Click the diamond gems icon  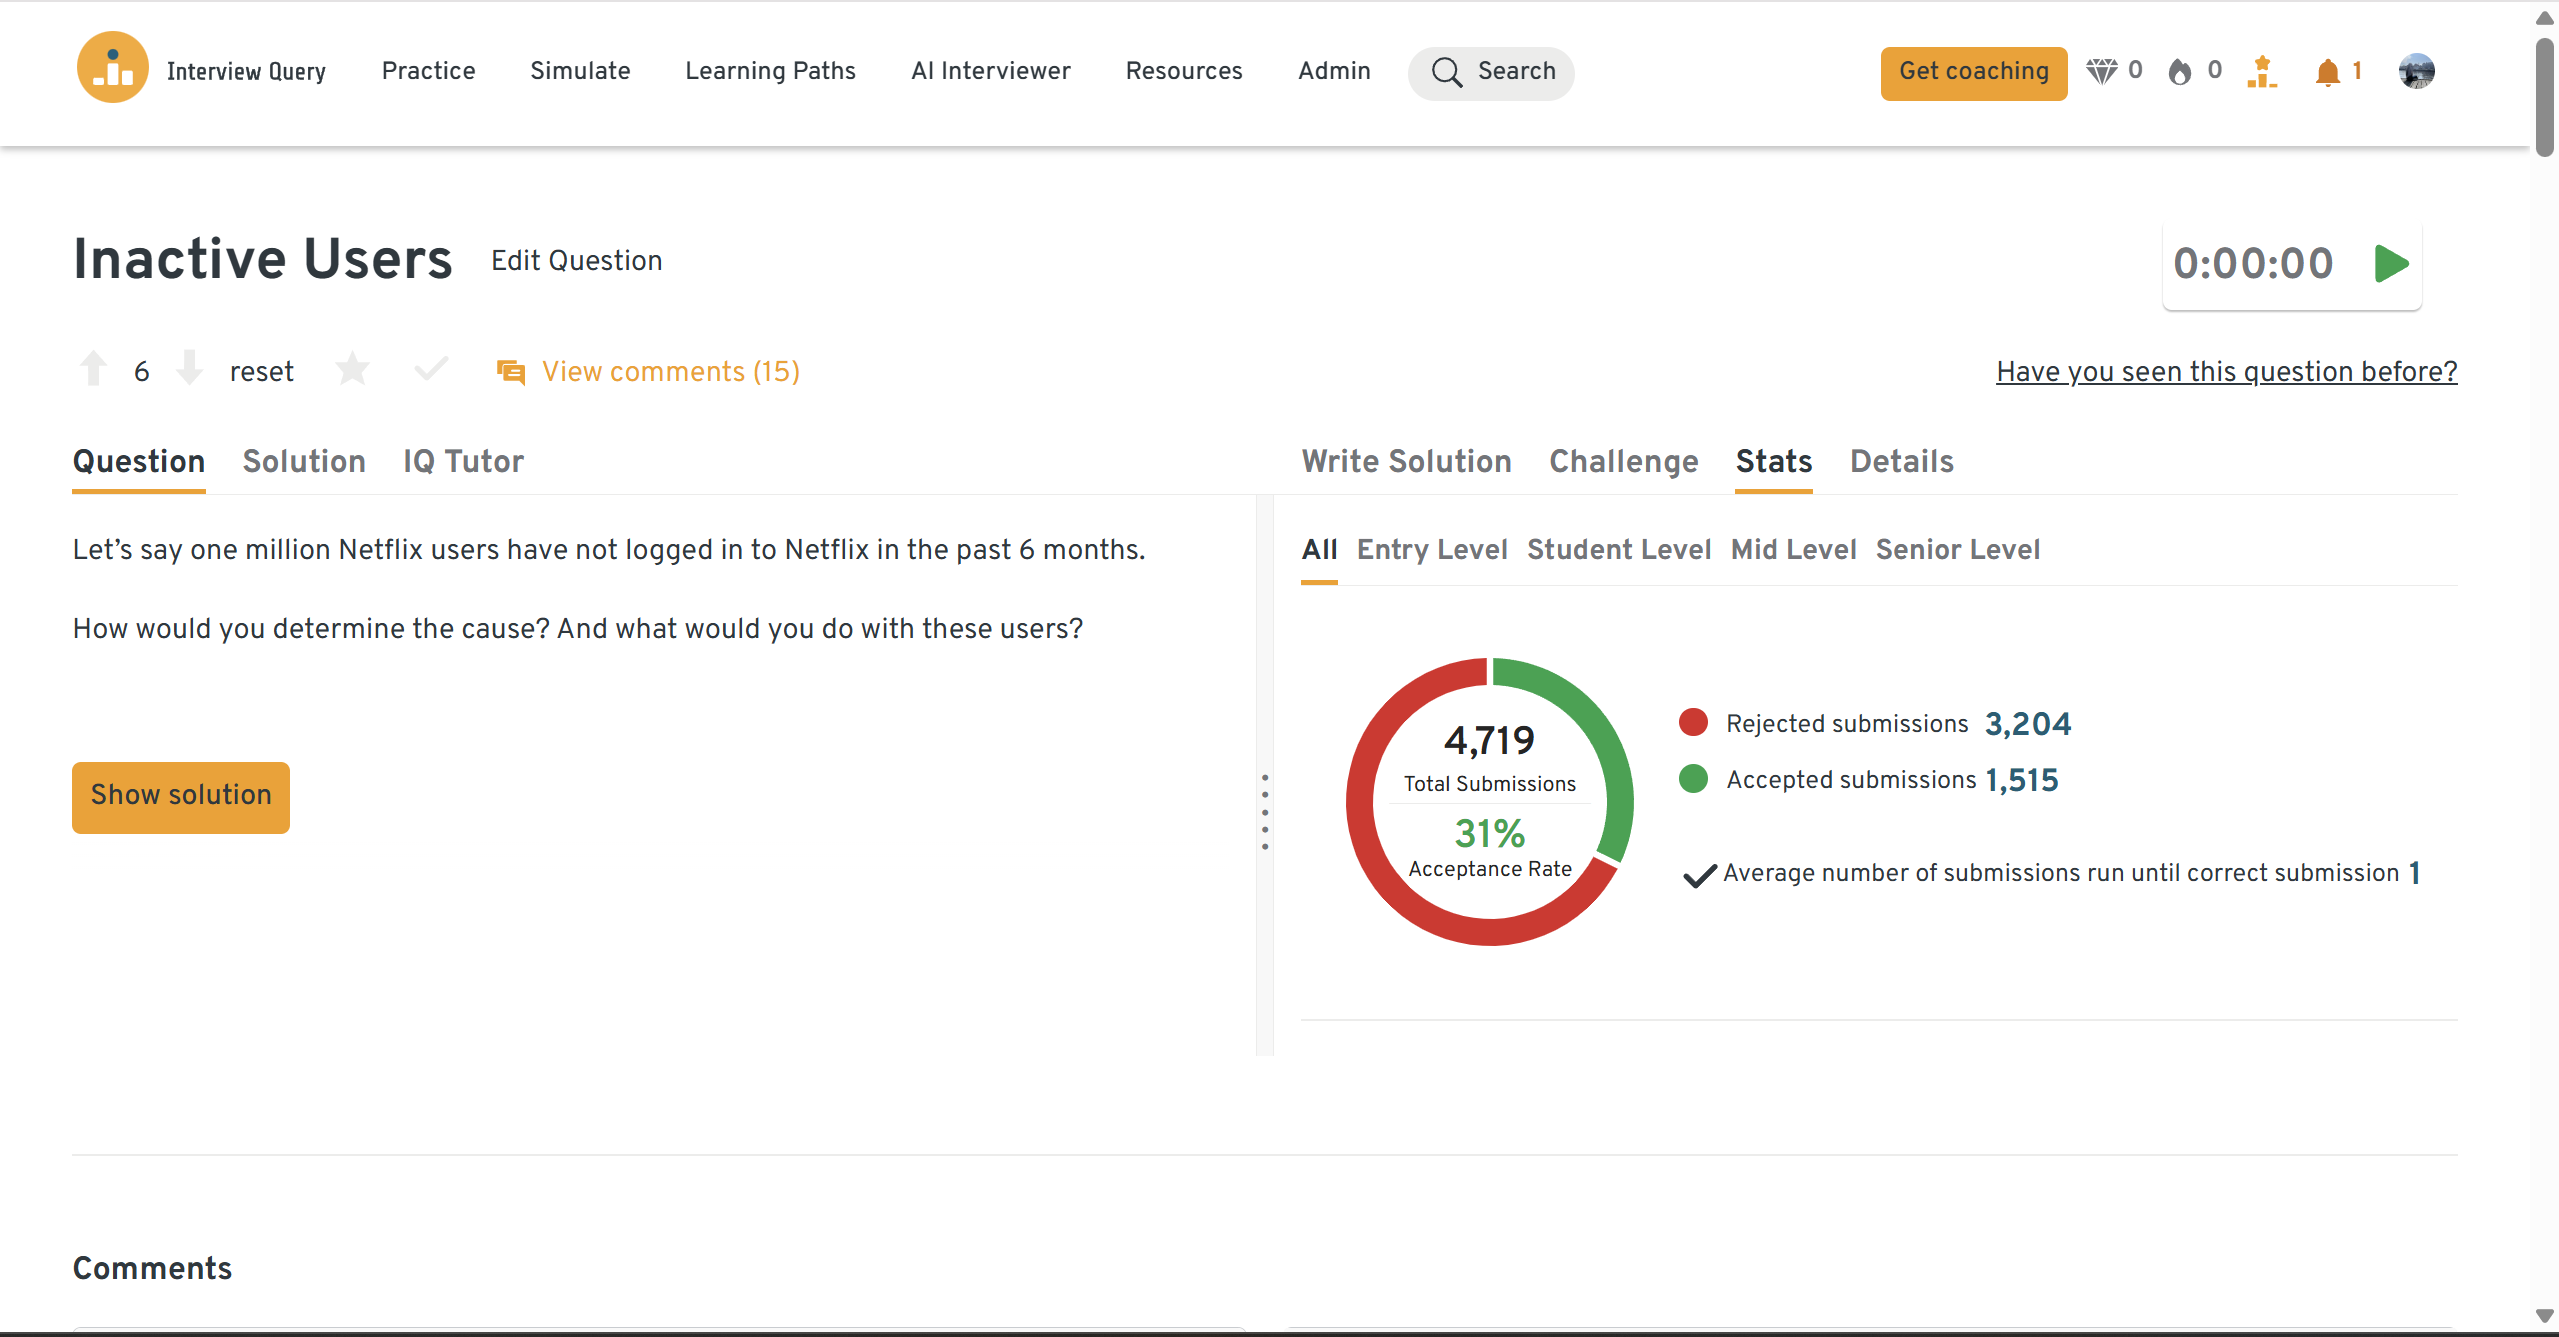coord(2102,71)
